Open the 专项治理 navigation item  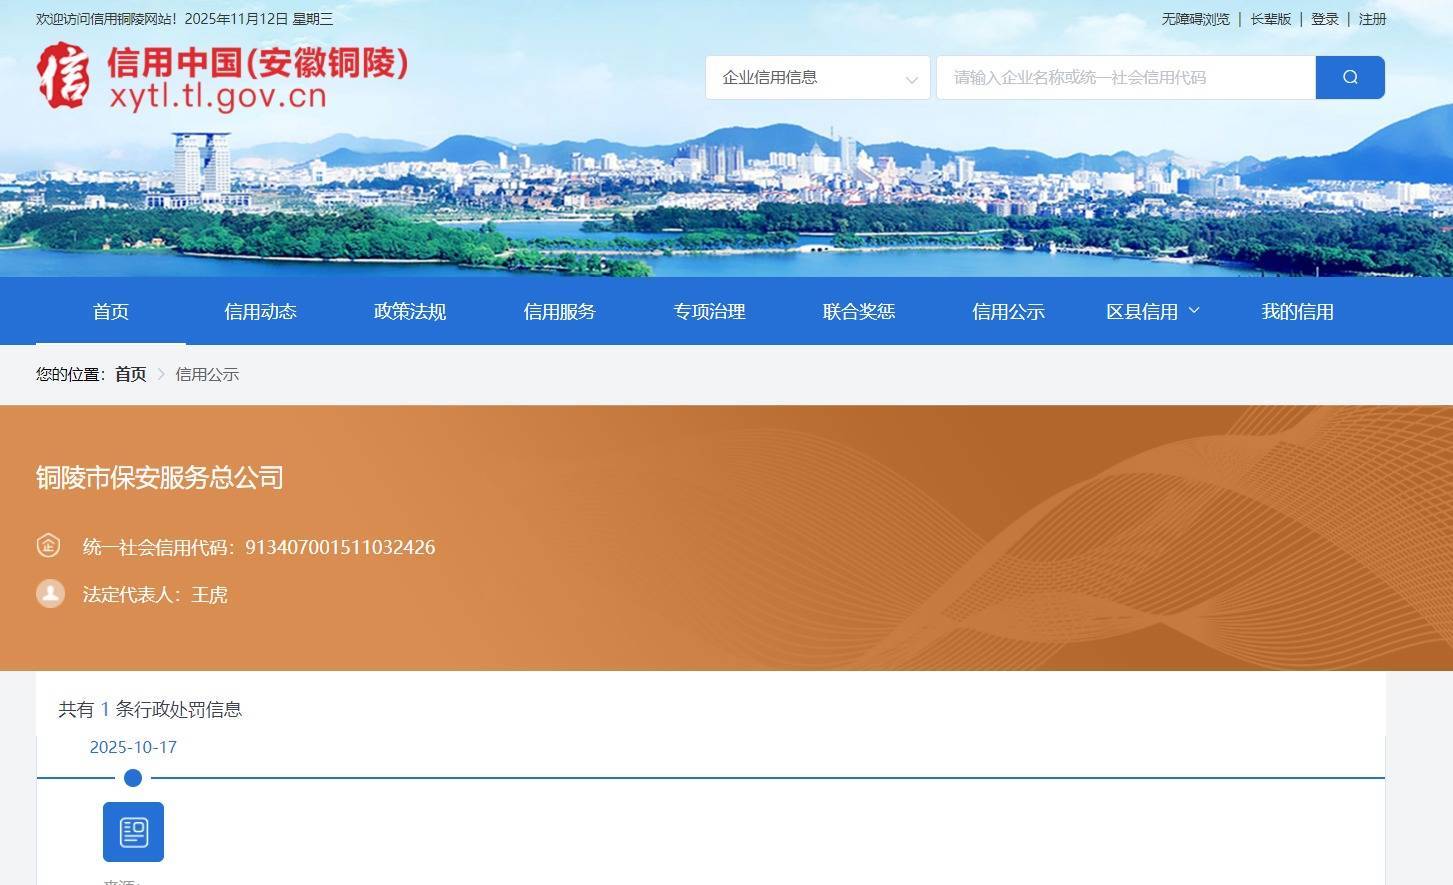[709, 311]
